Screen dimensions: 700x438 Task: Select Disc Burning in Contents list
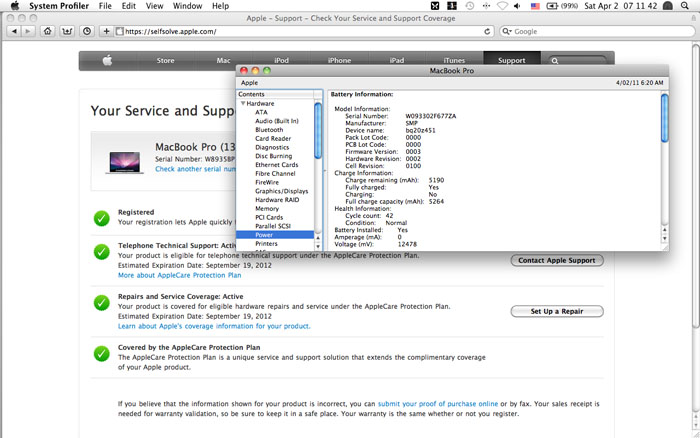(x=274, y=156)
